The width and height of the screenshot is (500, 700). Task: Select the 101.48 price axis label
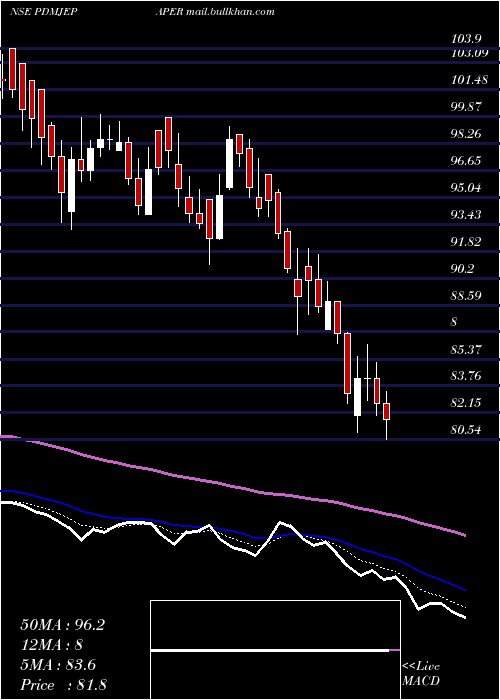pos(470,80)
